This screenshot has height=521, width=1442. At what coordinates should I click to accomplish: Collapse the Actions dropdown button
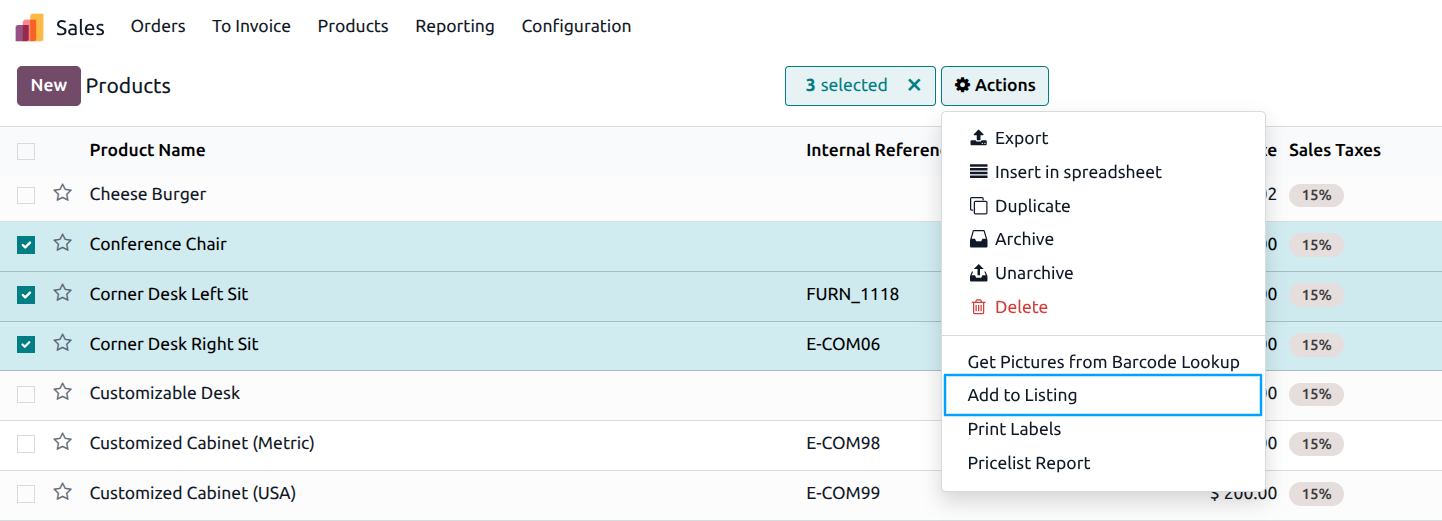coord(995,86)
